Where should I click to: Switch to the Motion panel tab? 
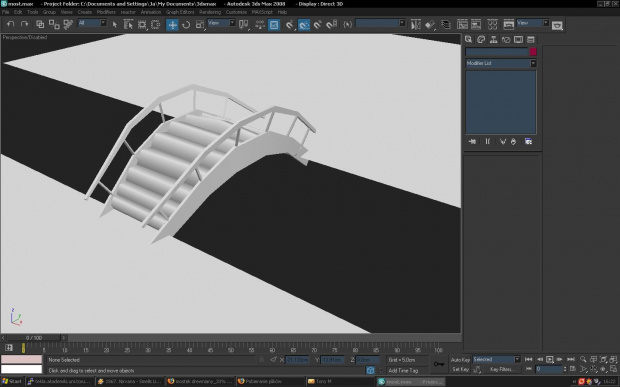point(506,40)
